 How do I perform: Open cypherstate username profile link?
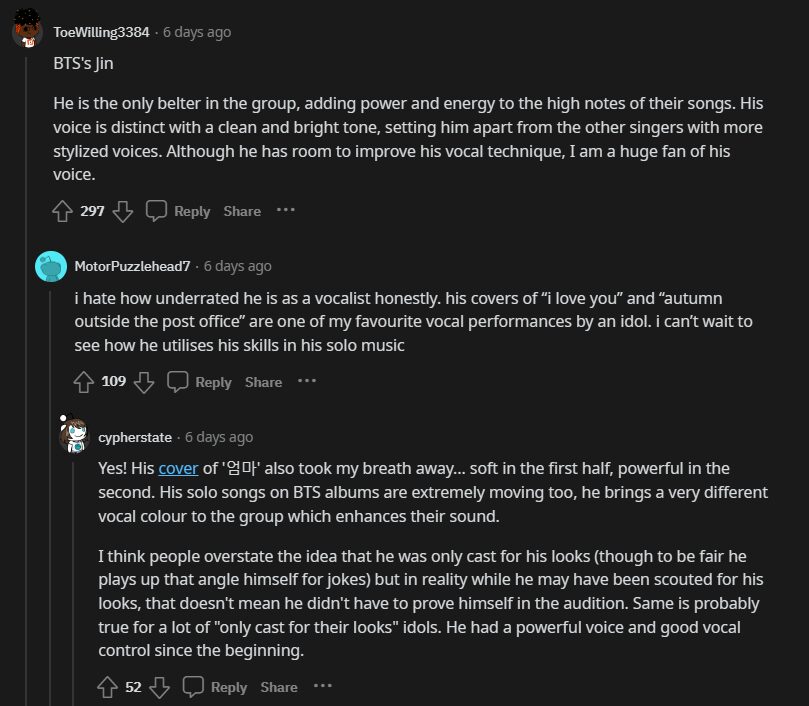pos(136,437)
